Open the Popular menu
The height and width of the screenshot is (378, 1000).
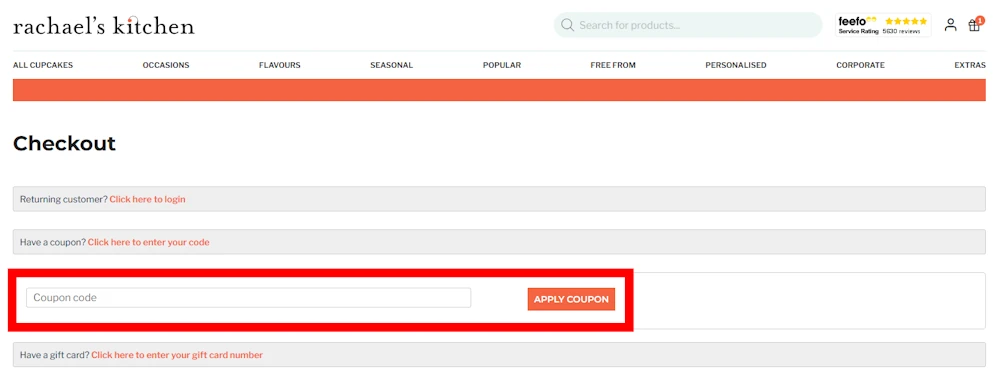coord(502,65)
